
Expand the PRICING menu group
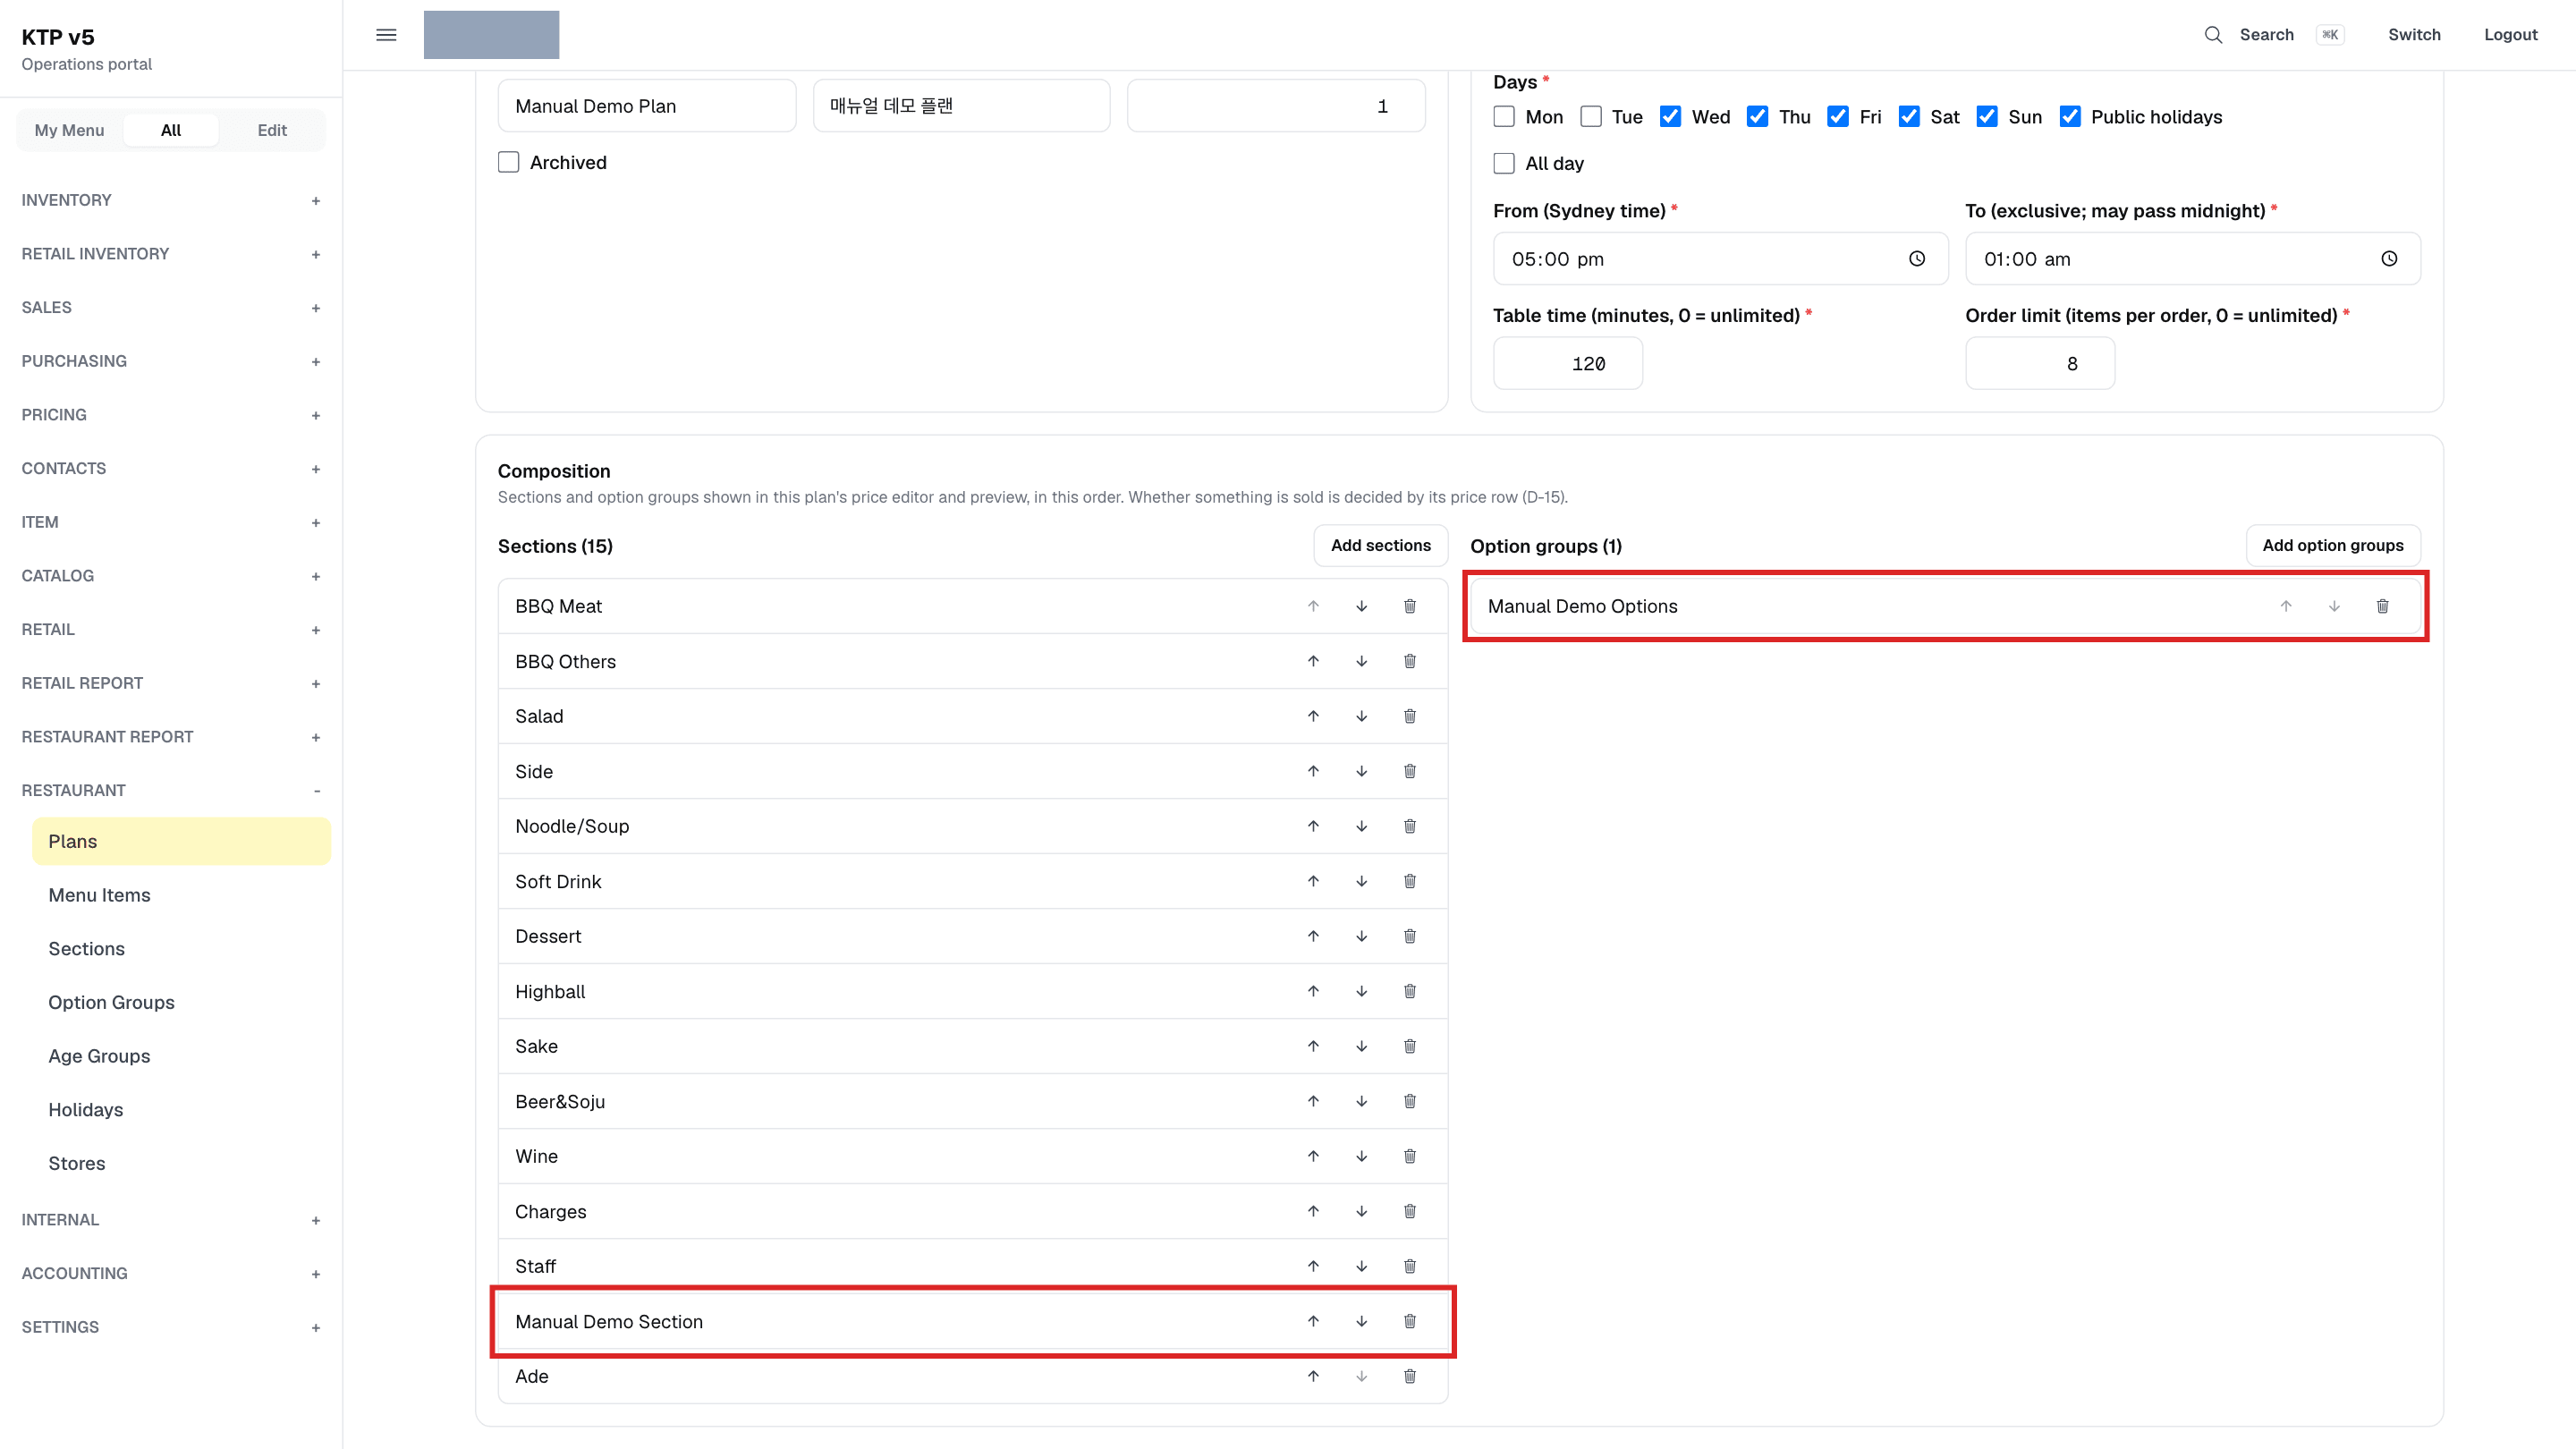pyautogui.click(x=171, y=414)
